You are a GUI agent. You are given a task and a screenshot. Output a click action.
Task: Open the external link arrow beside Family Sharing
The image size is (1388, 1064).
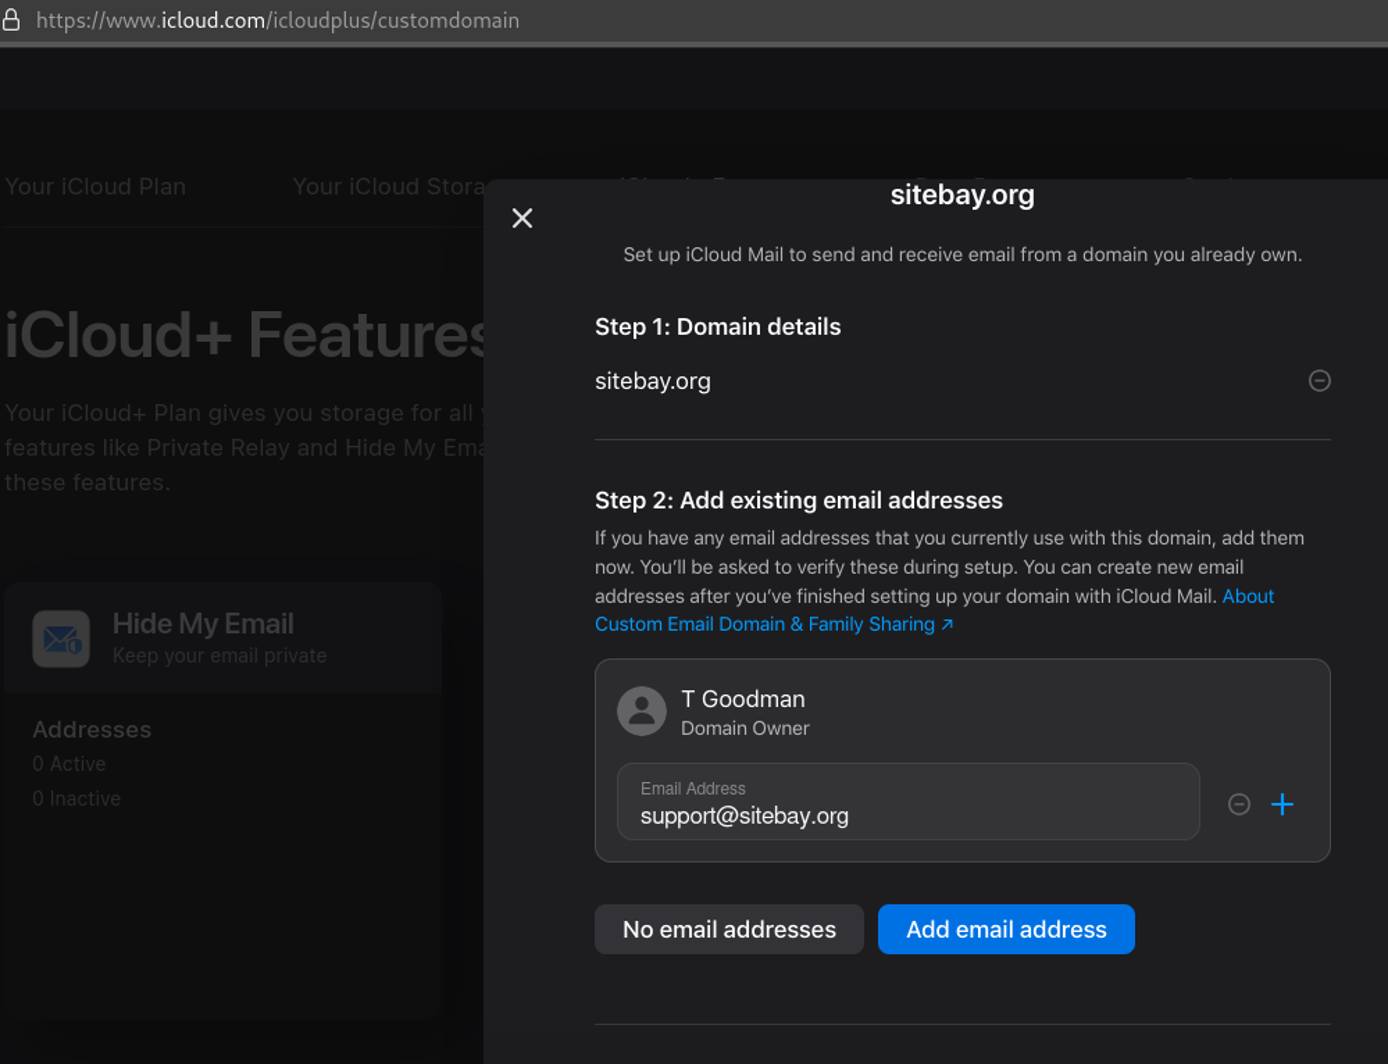[x=948, y=624]
